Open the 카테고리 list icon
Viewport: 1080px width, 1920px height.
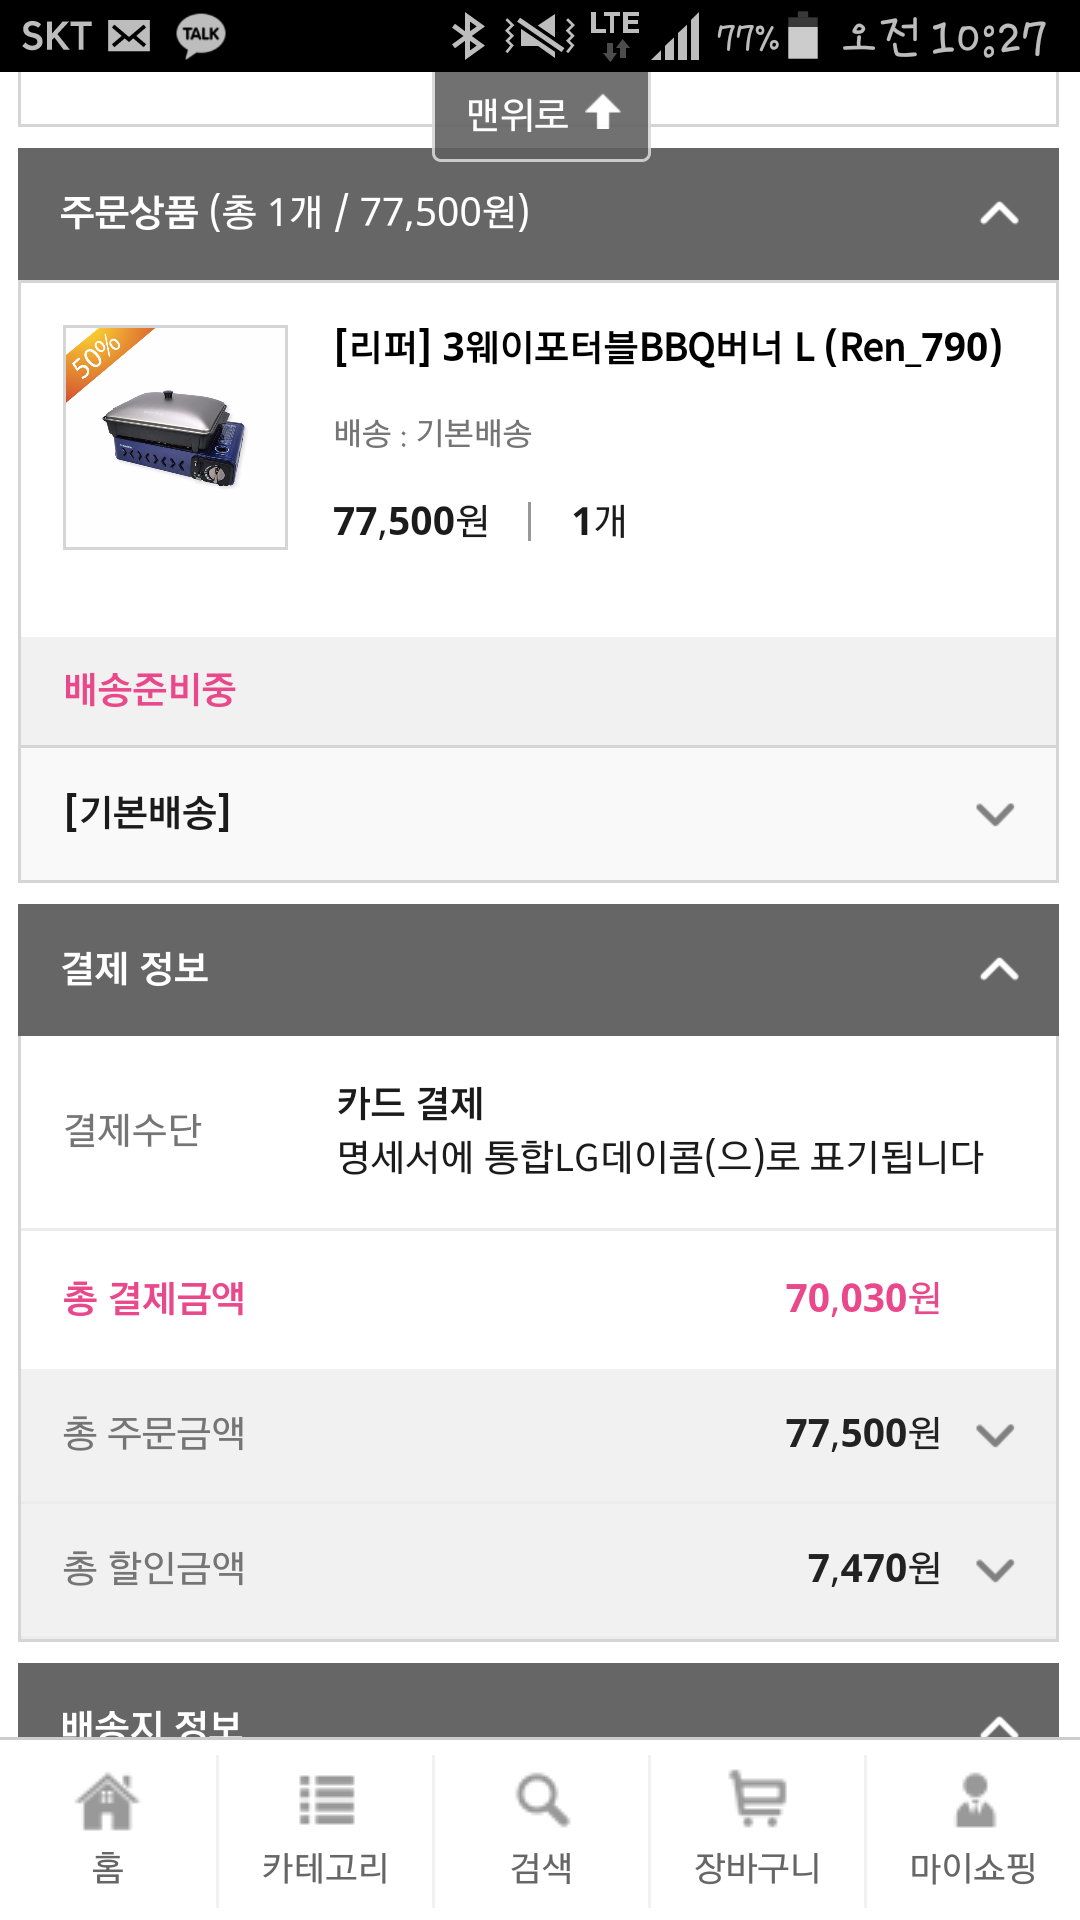325,1800
